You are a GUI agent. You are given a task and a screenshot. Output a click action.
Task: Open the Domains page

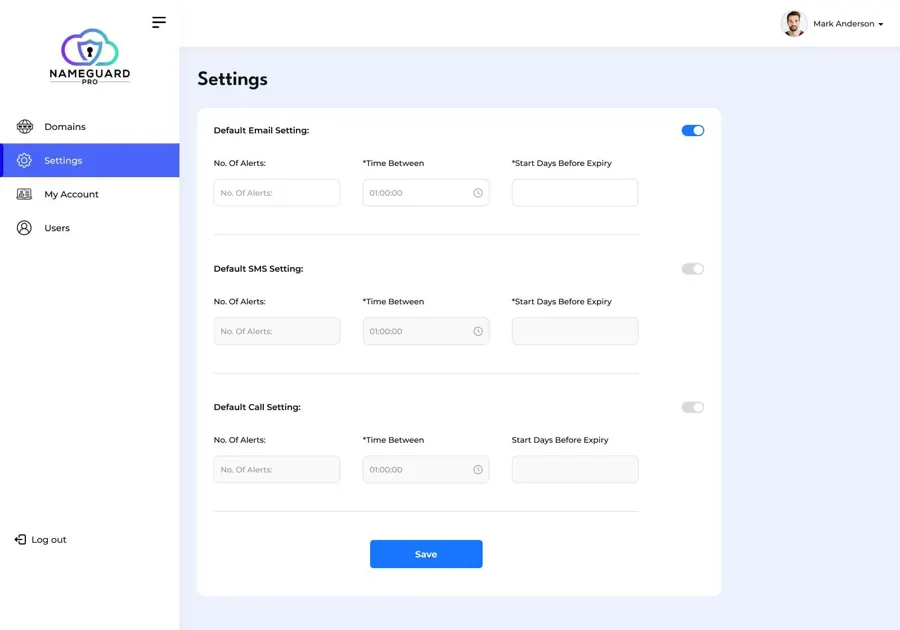tap(90, 126)
